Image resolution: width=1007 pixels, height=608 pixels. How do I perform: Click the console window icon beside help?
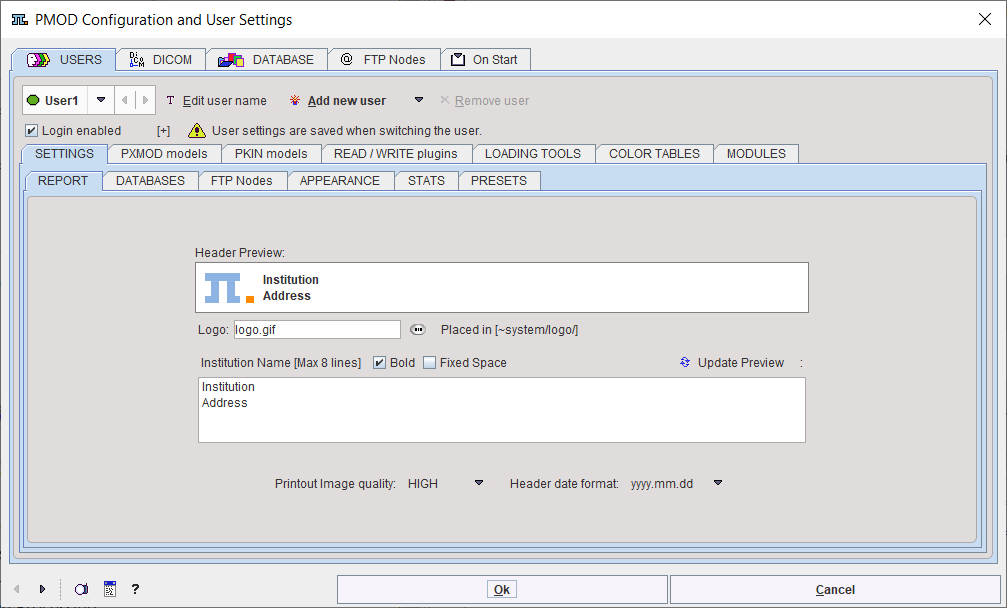coord(110,589)
